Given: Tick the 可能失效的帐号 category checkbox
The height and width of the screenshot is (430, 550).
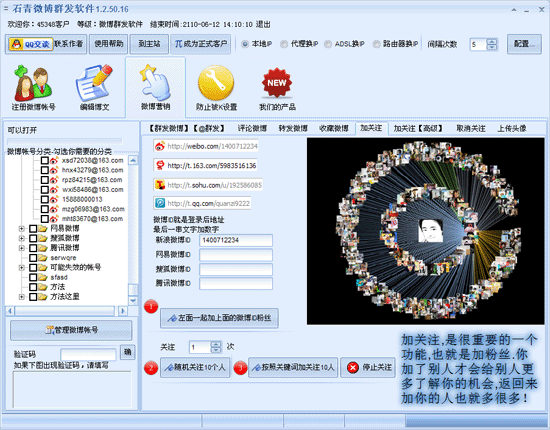Looking at the screenshot, I should (x=33, y=268).
